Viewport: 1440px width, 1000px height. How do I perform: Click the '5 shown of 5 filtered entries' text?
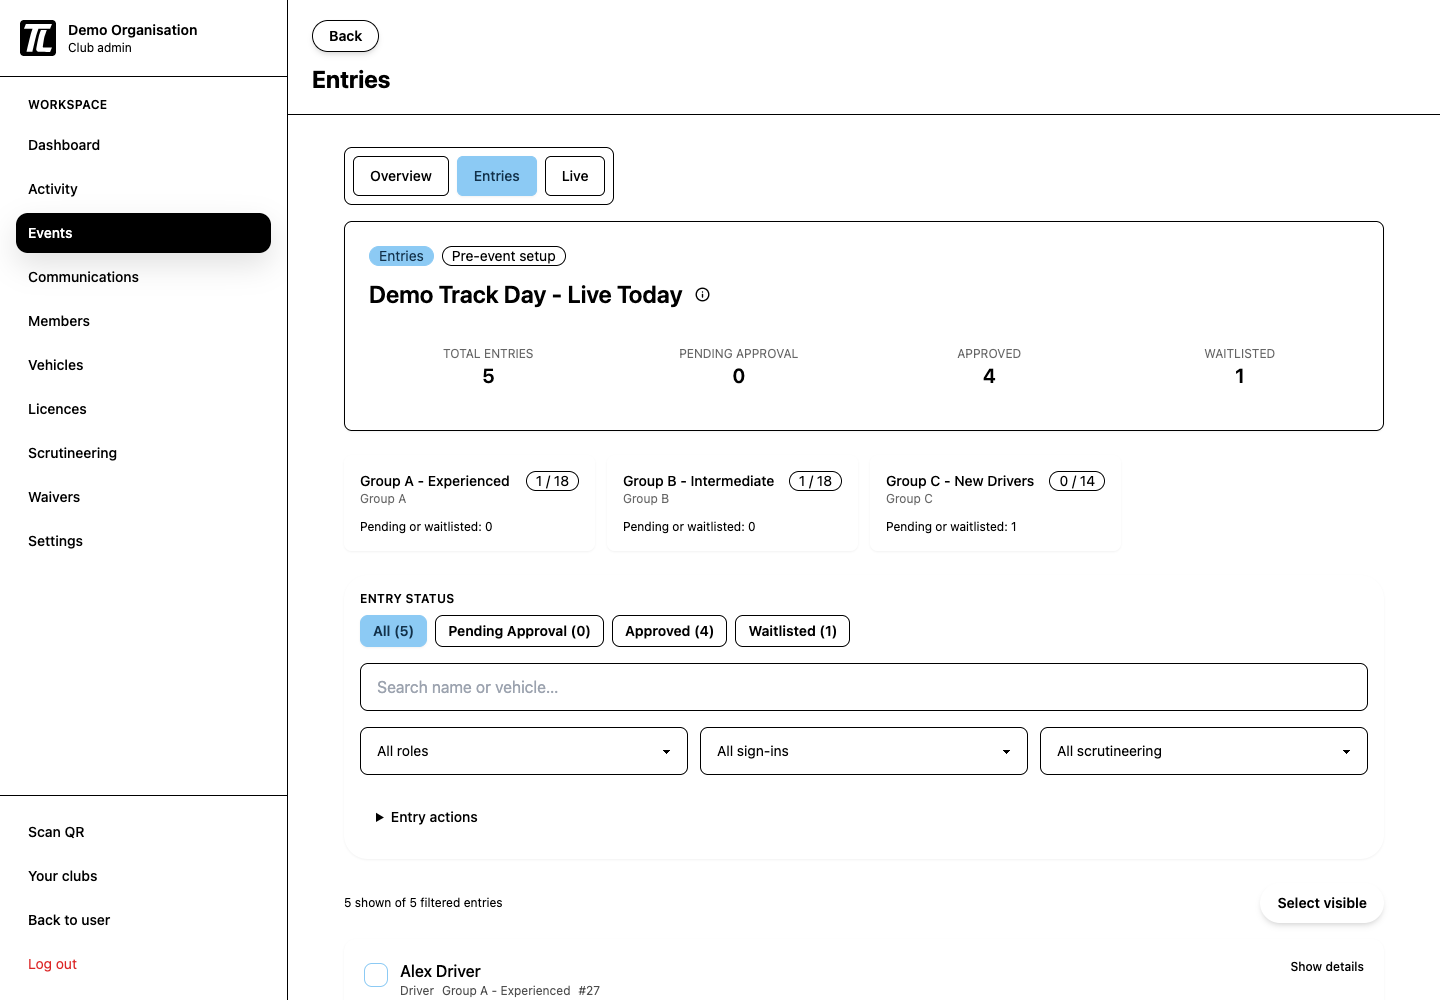tap(423, 903)
